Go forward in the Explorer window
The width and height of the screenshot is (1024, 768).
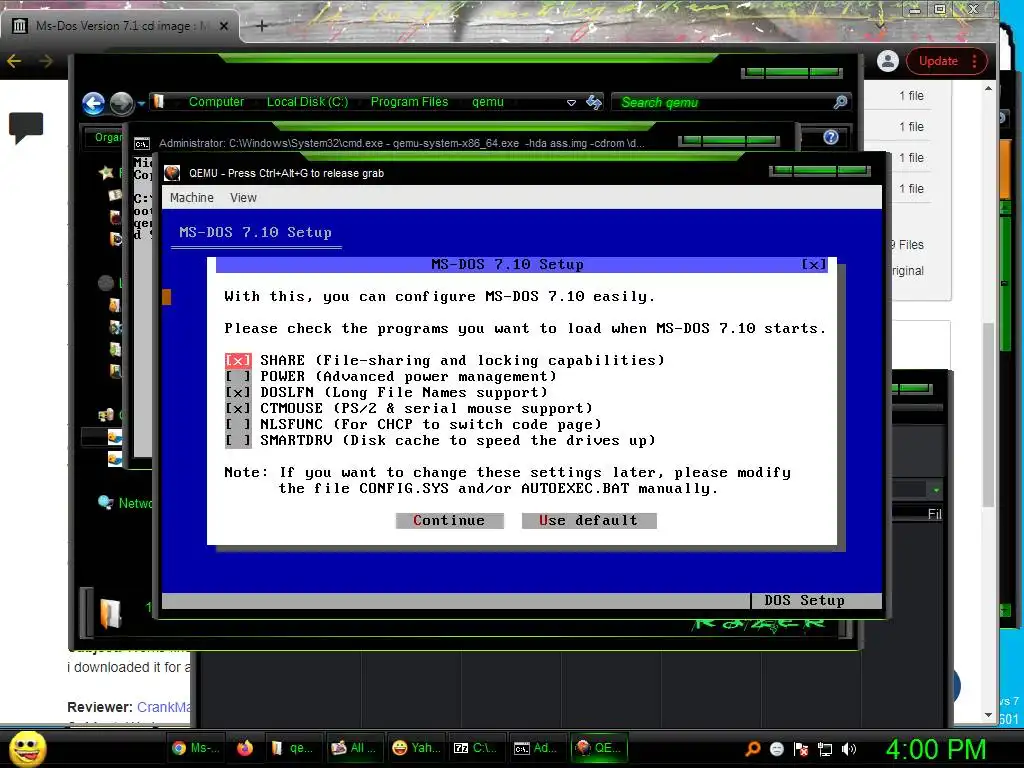coord(121,103)
